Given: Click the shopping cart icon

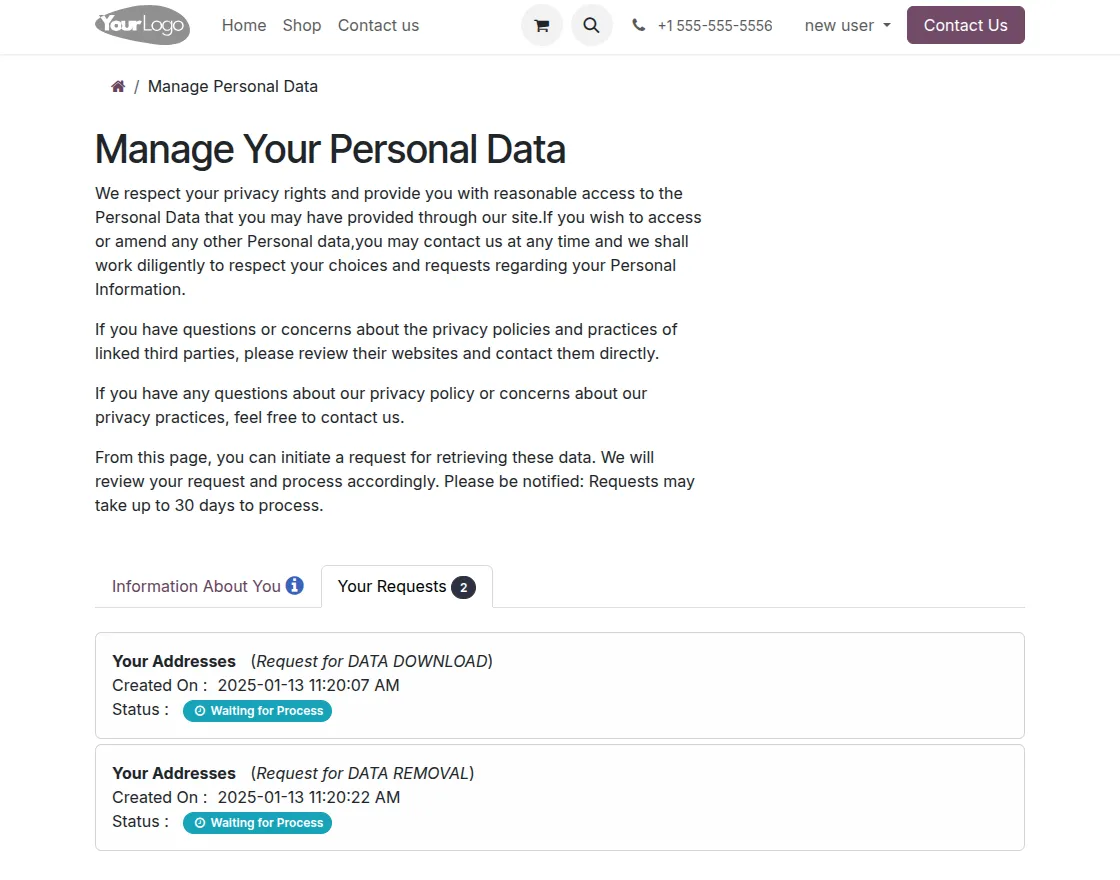Looking at the screenshot, I should pos(542,26).
